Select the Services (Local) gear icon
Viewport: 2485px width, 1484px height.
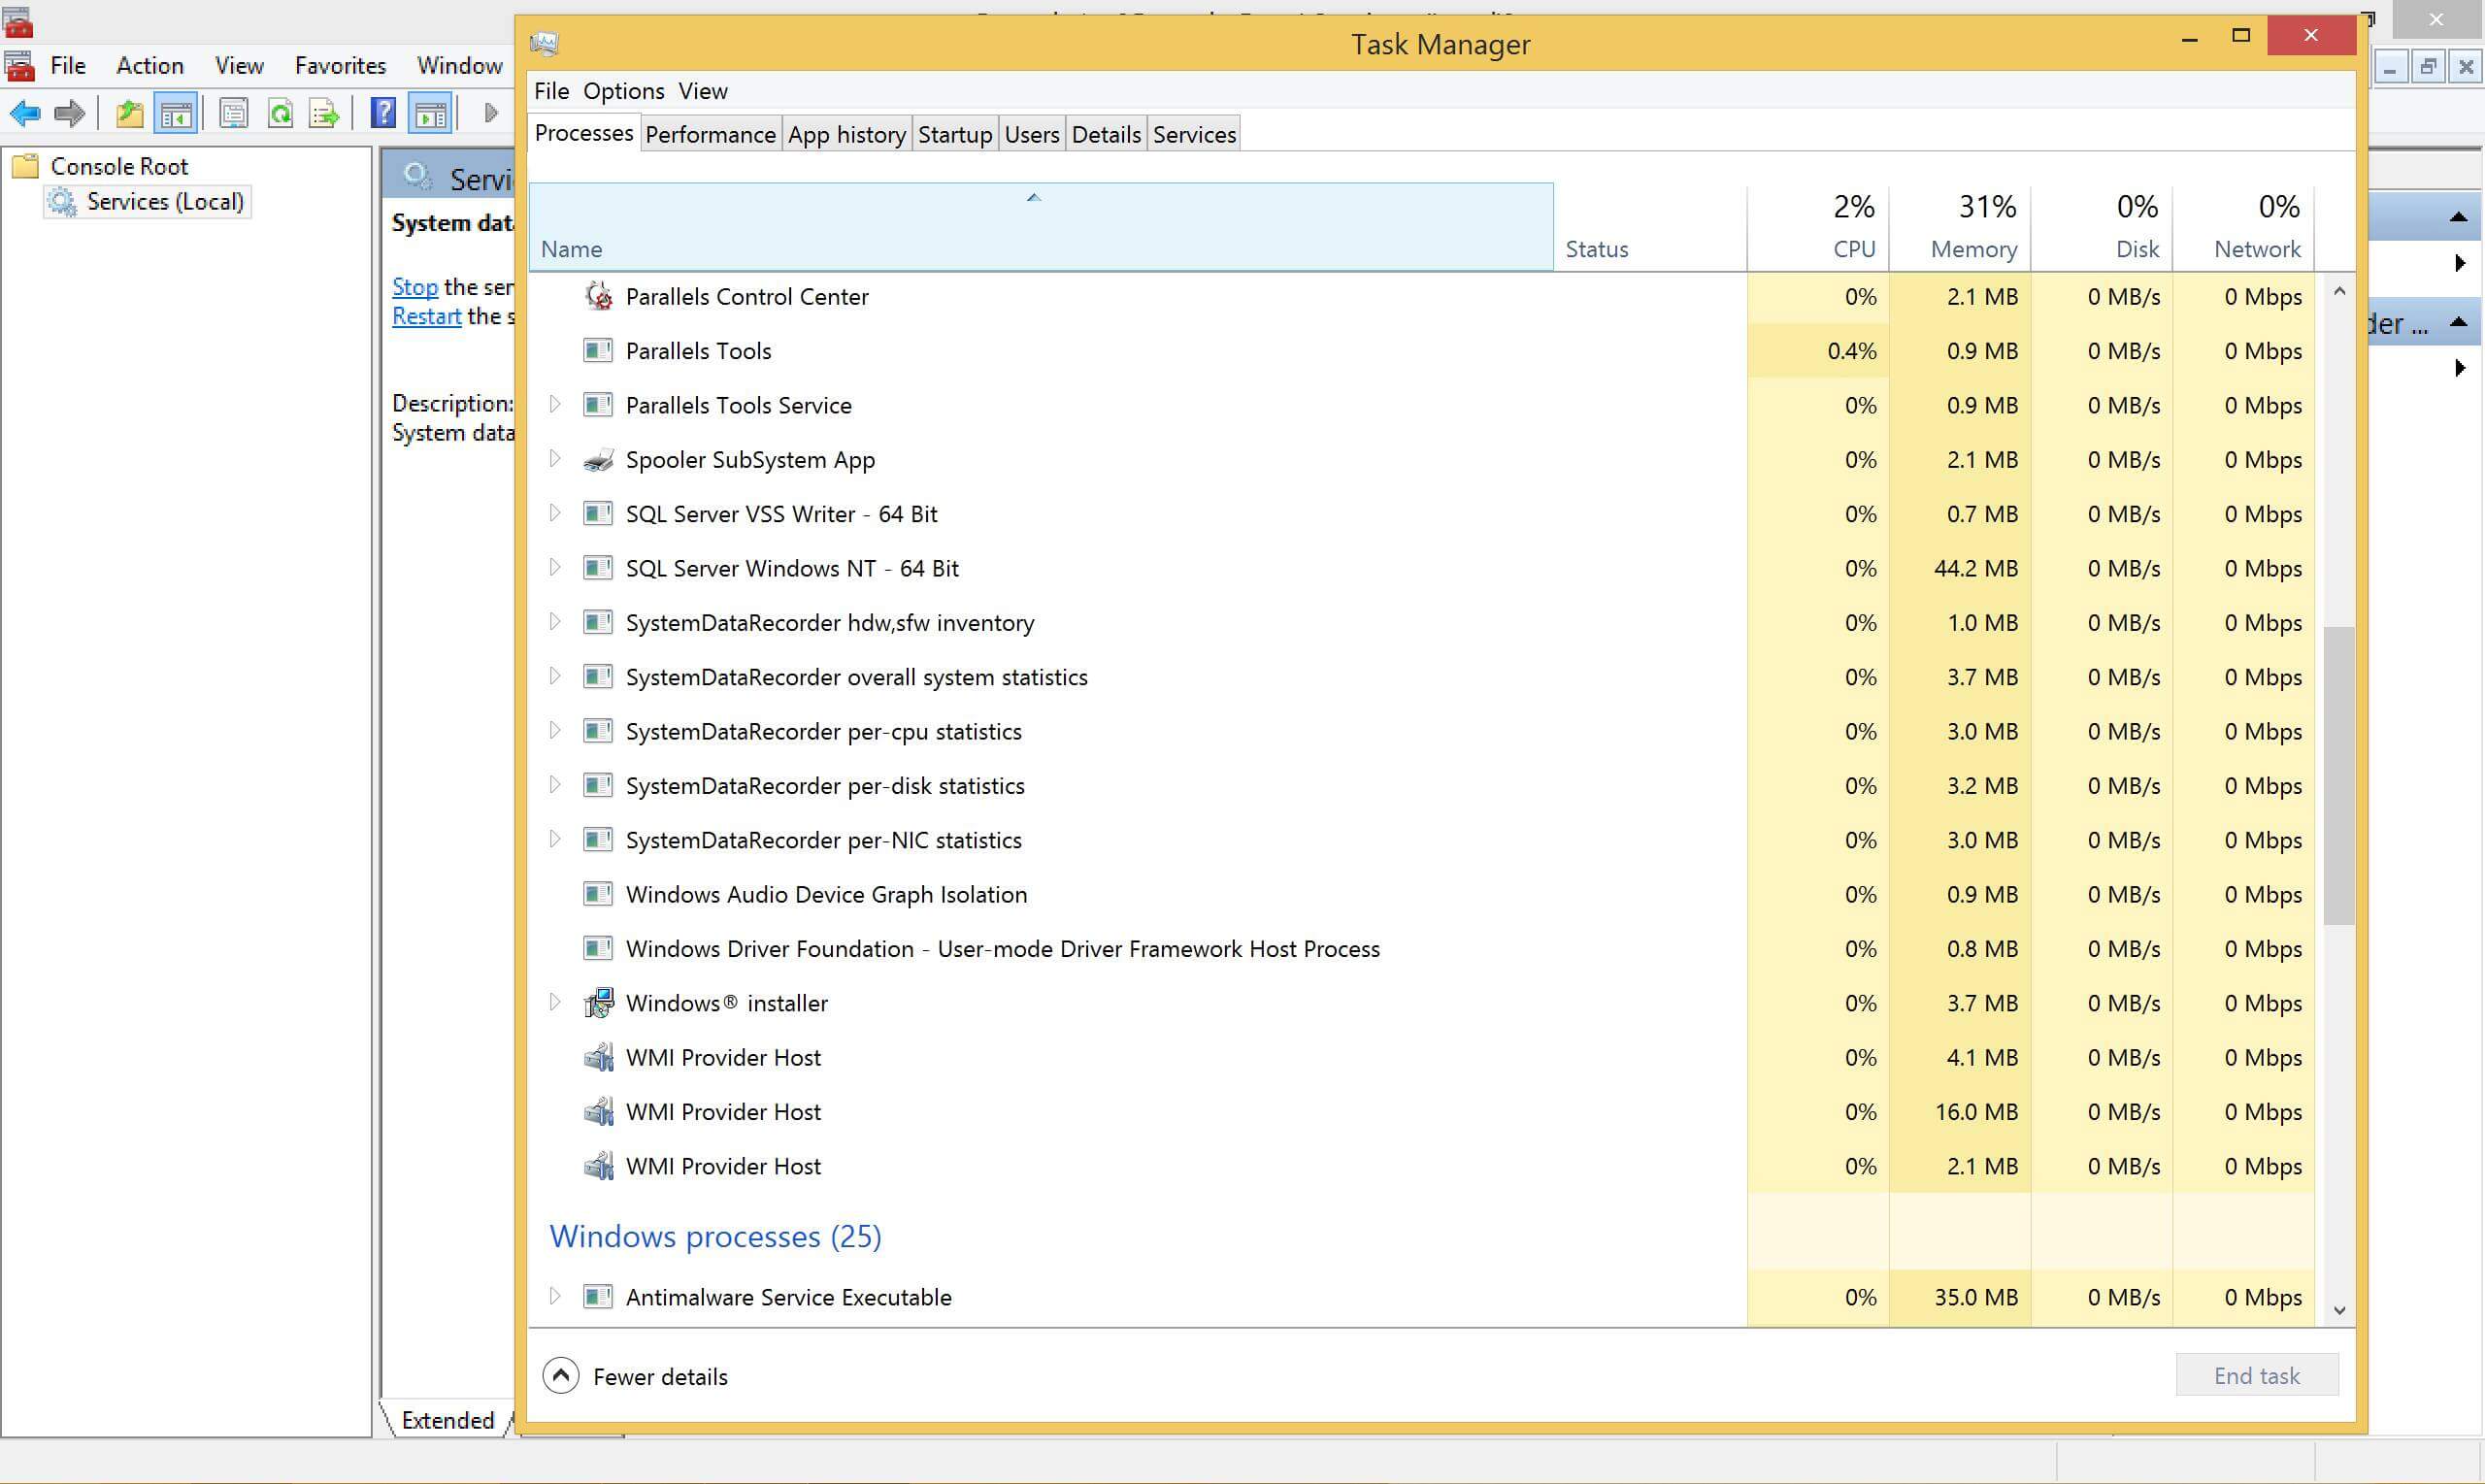(x=62, y=202)
